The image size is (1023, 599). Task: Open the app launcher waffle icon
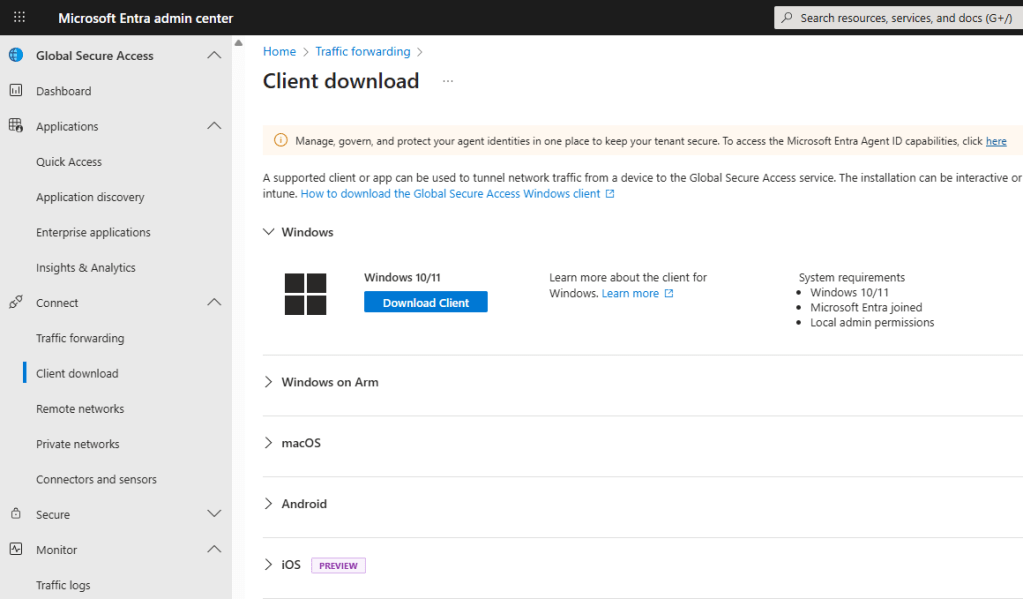pos(19,18)
